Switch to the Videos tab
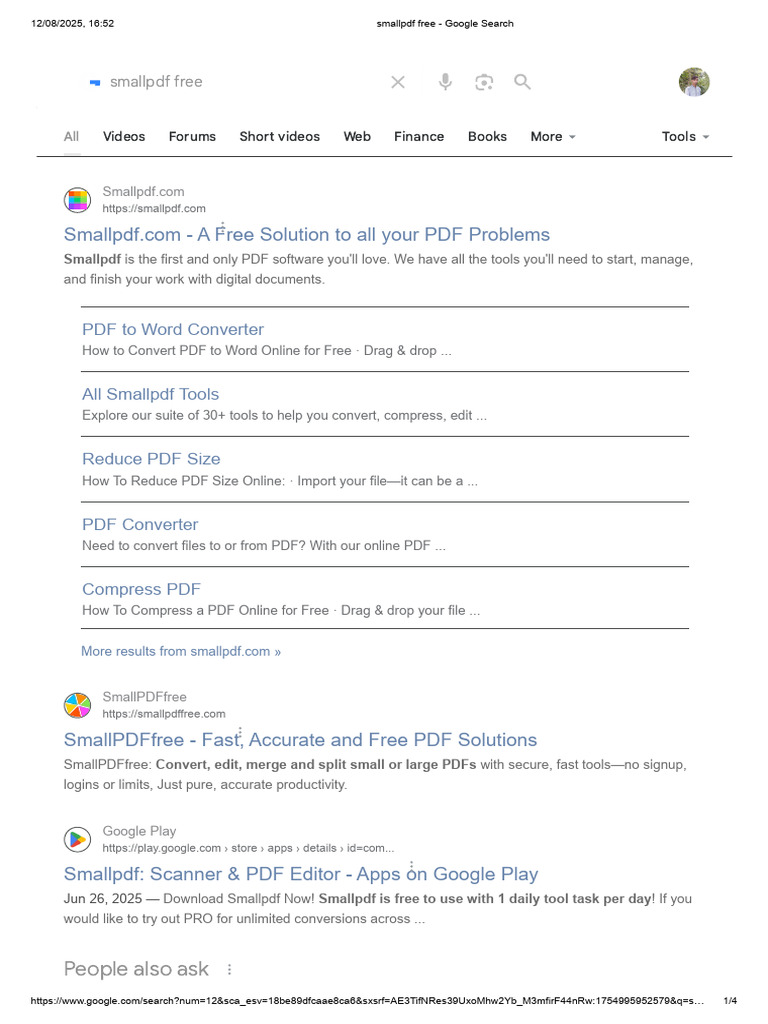 coord(124,137)
